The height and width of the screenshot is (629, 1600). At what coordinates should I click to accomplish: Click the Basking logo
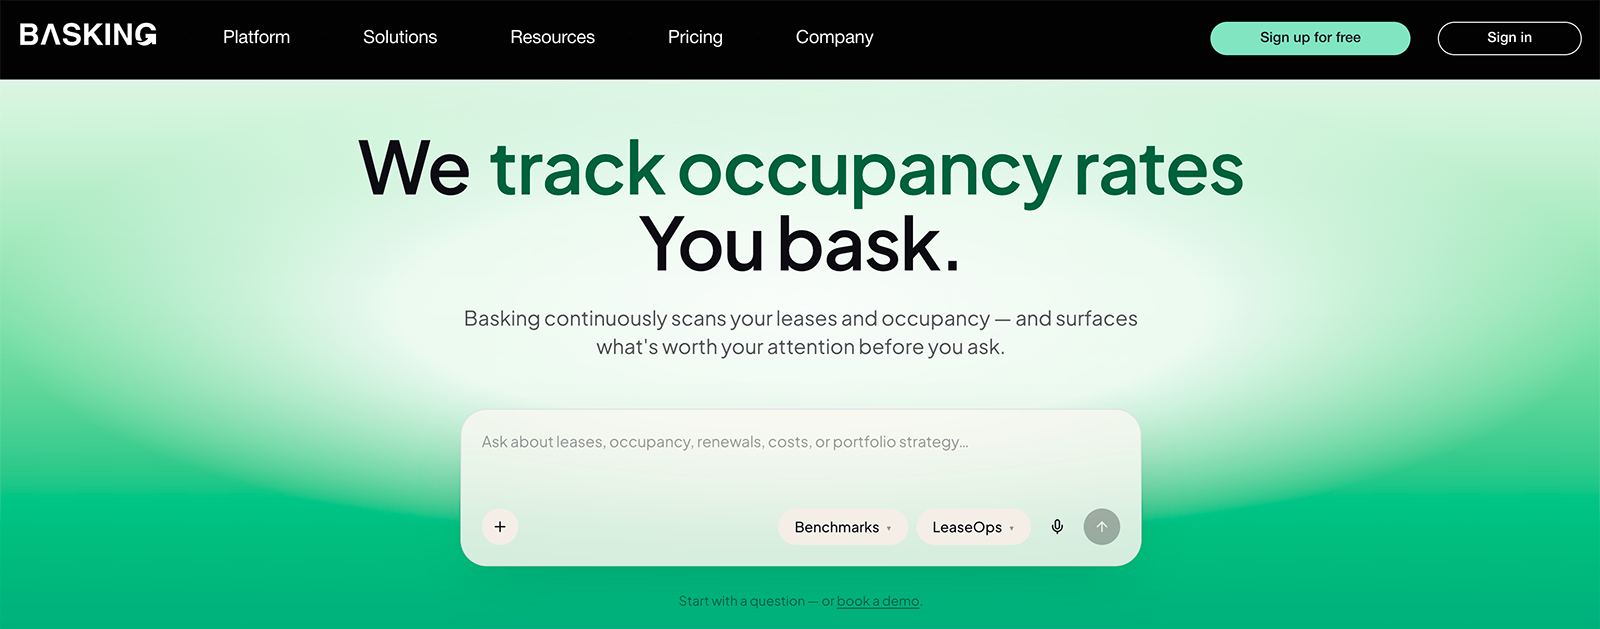click(x=88, y=35)
